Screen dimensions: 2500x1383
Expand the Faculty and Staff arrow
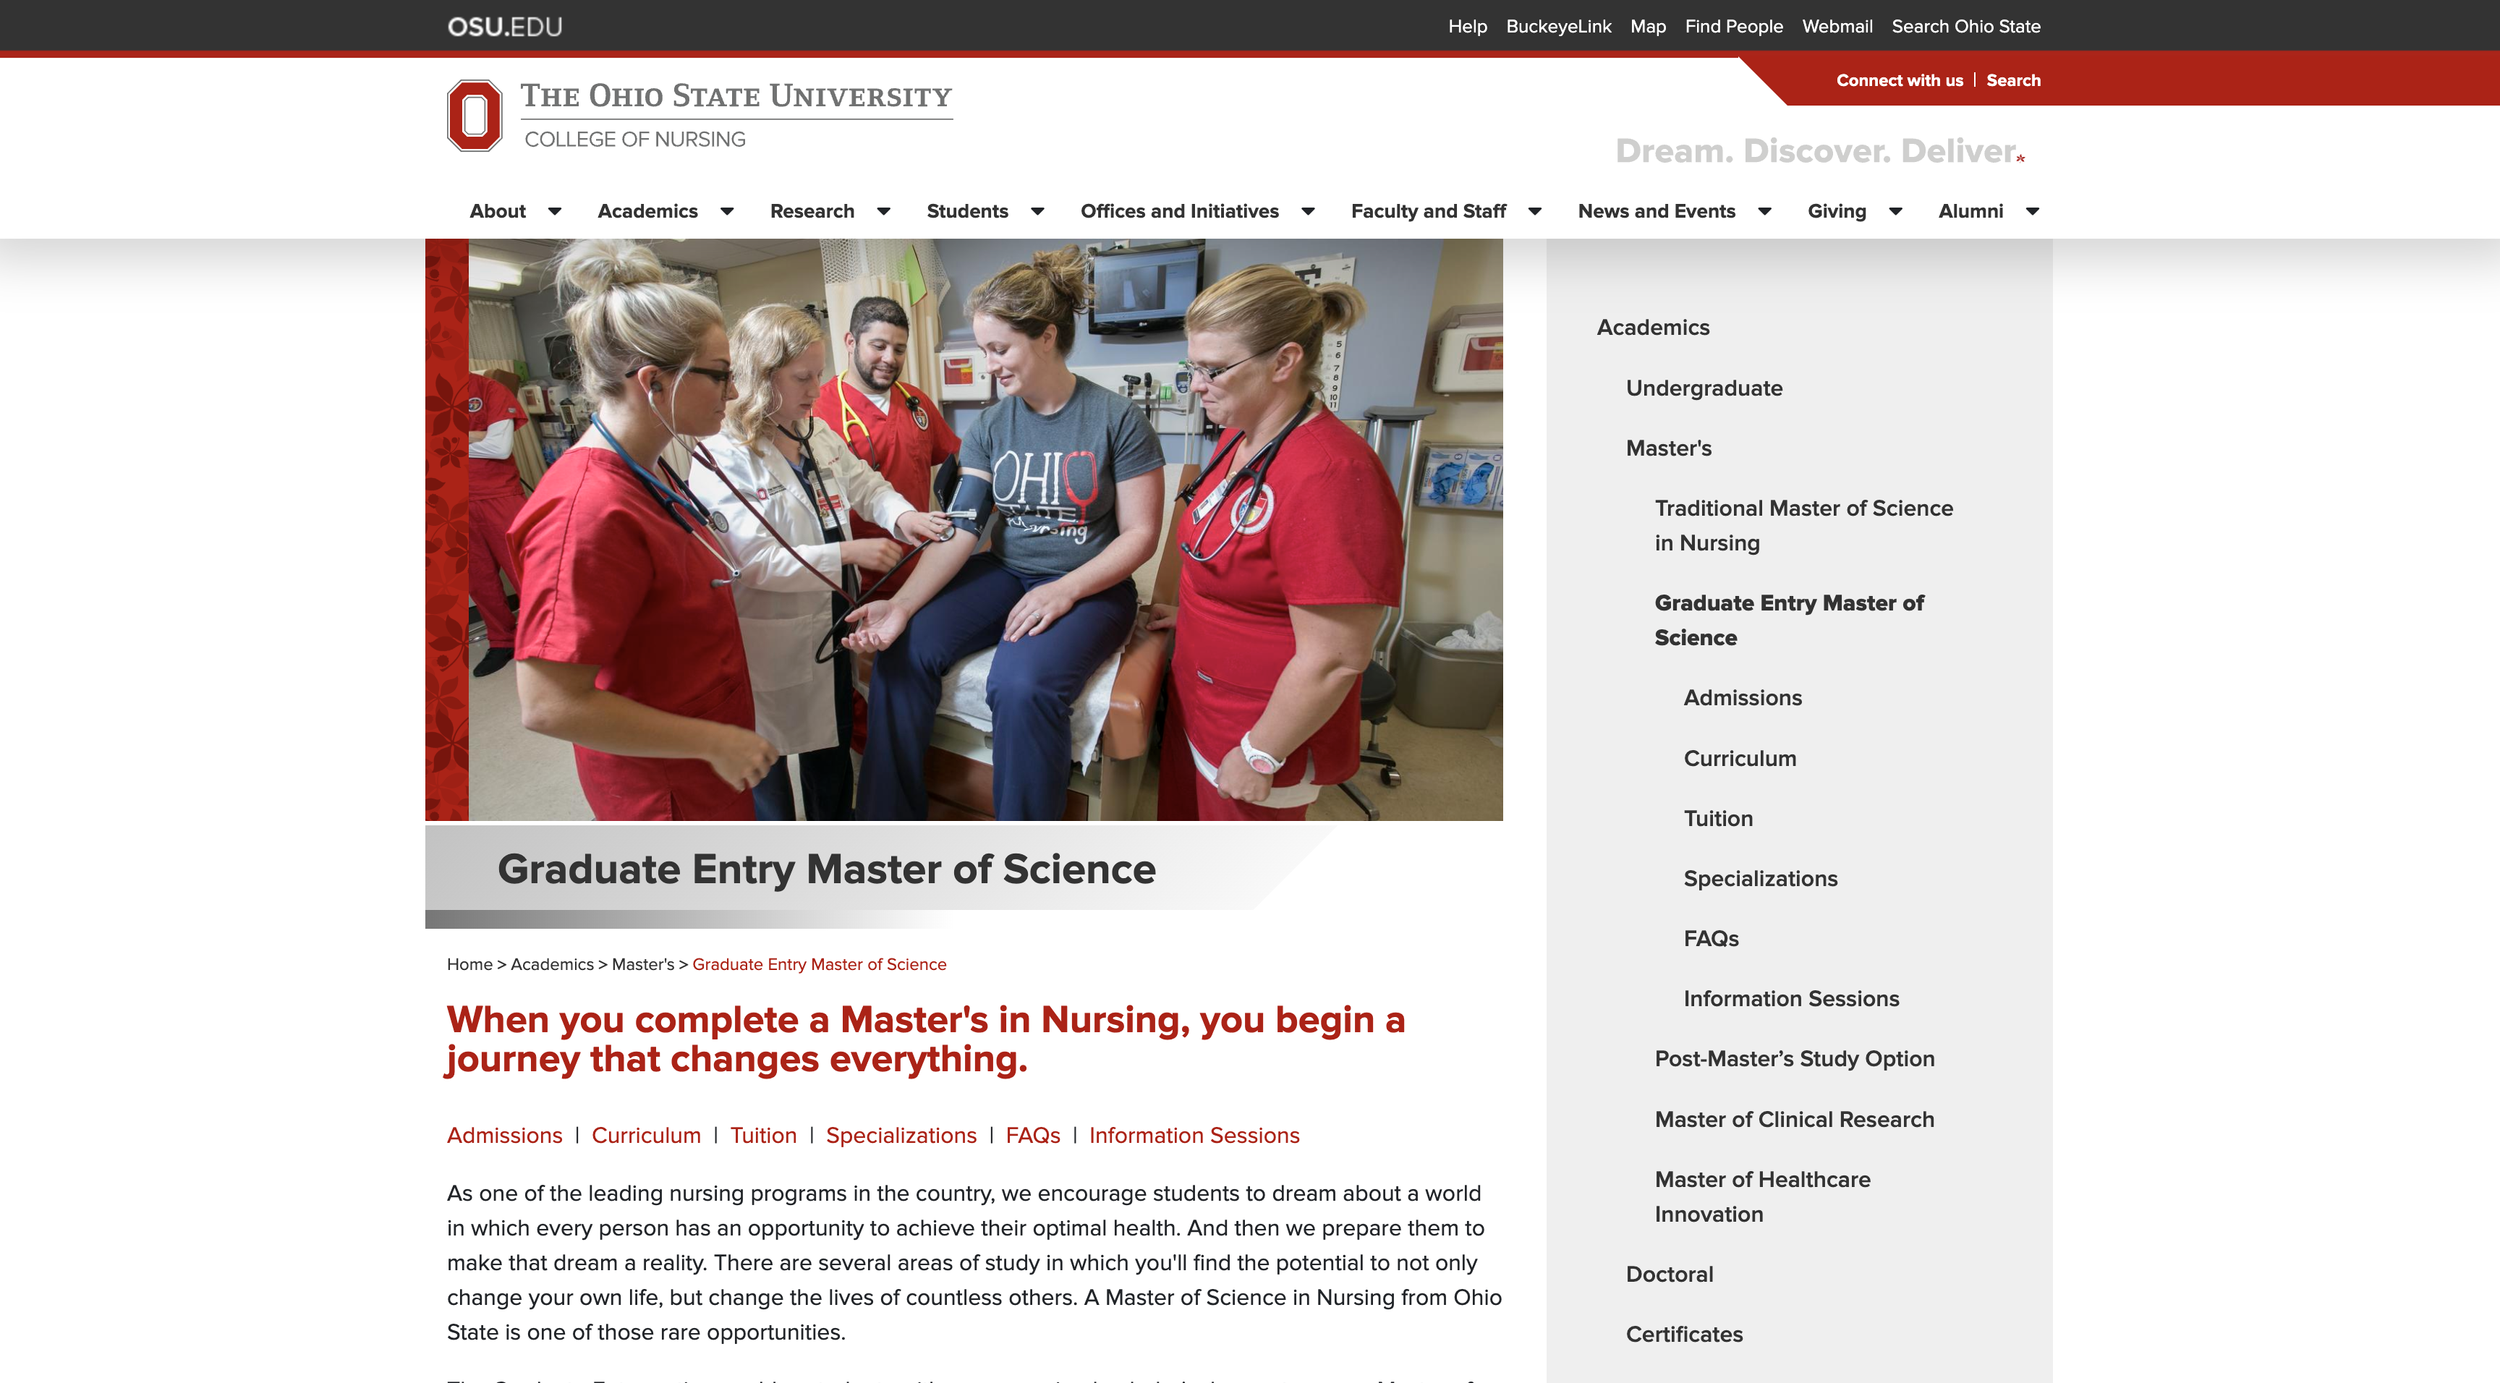pos(1535,211)
